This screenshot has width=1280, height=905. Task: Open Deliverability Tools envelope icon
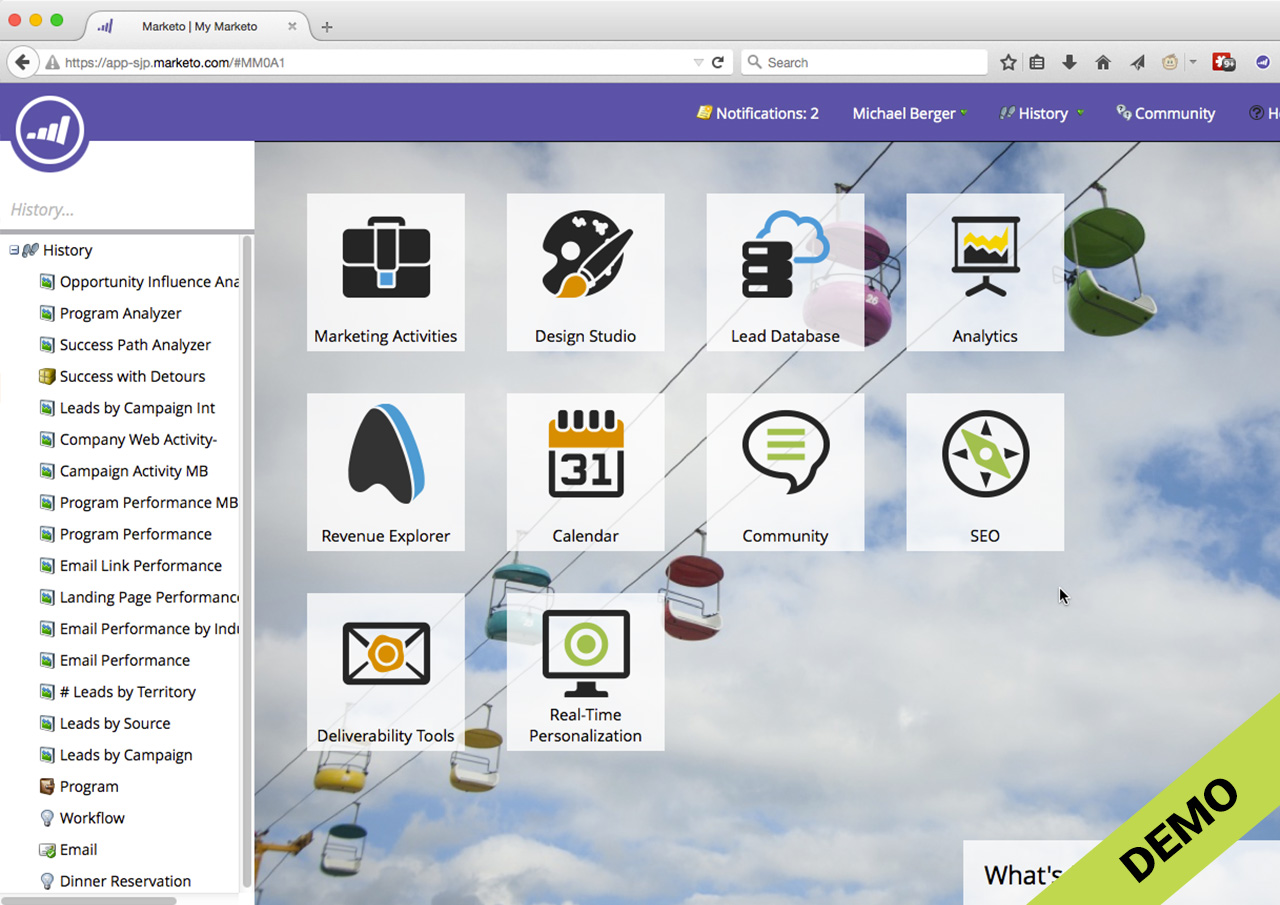pos(385,655)
